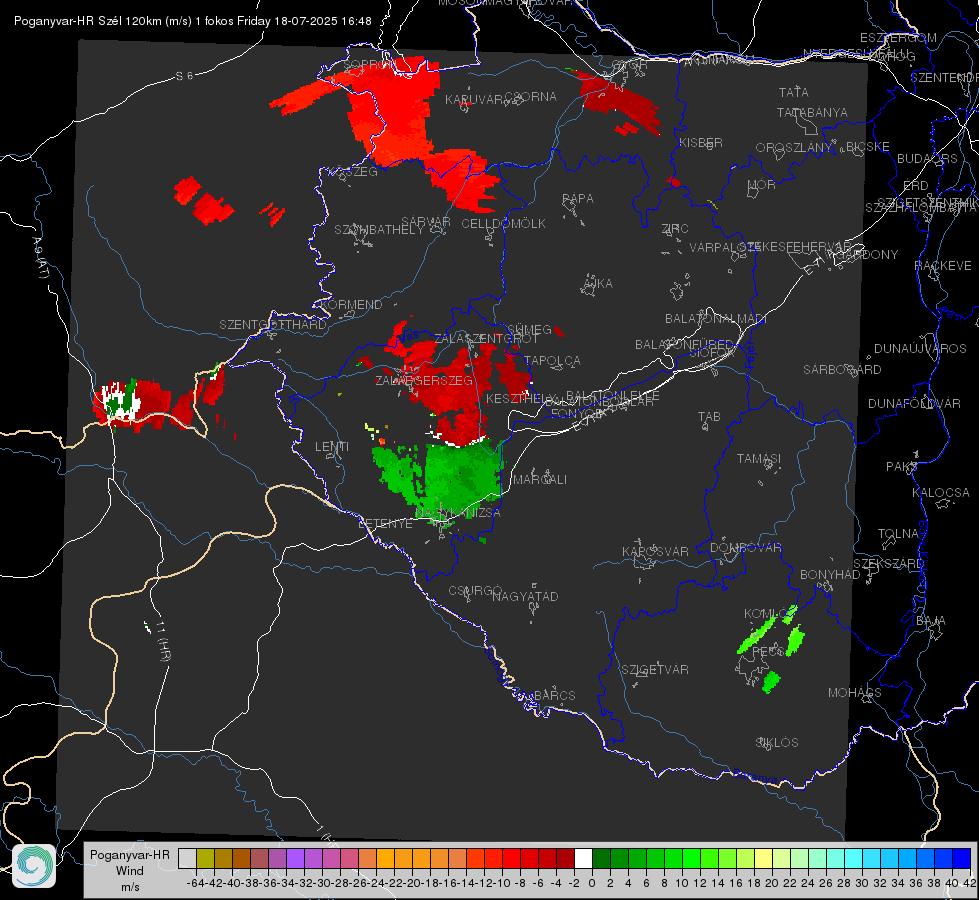The height and width of the screenshot is (900, 979).
Task: Click the 'S 6' road label
Action: (x=184, y=76)
